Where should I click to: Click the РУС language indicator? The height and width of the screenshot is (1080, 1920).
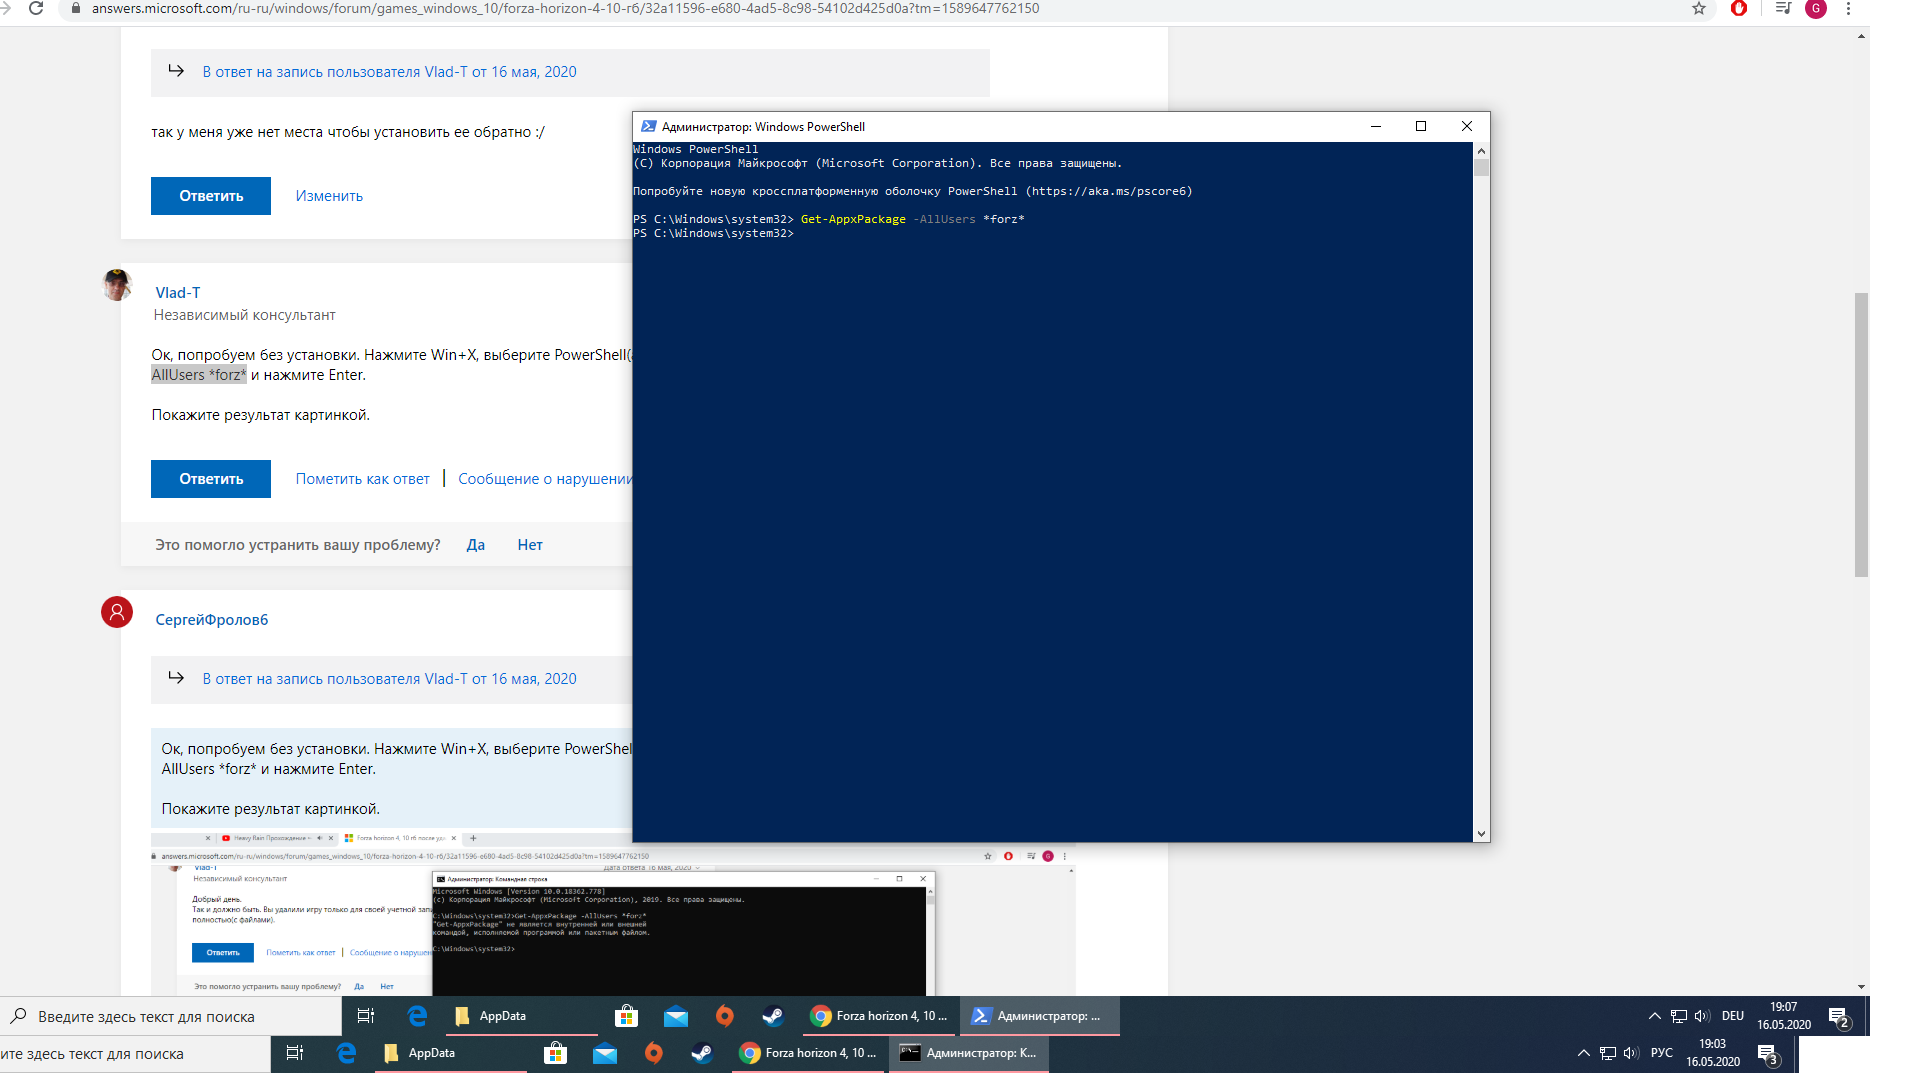tap(1662, 1053)
